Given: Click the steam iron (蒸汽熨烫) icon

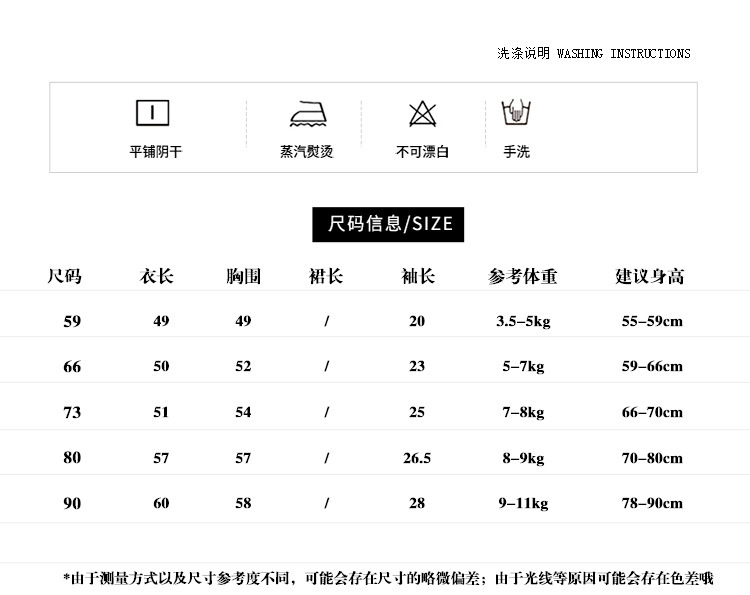Looking at the screenshot, I should pyautogui.click(x=309, y=114).
